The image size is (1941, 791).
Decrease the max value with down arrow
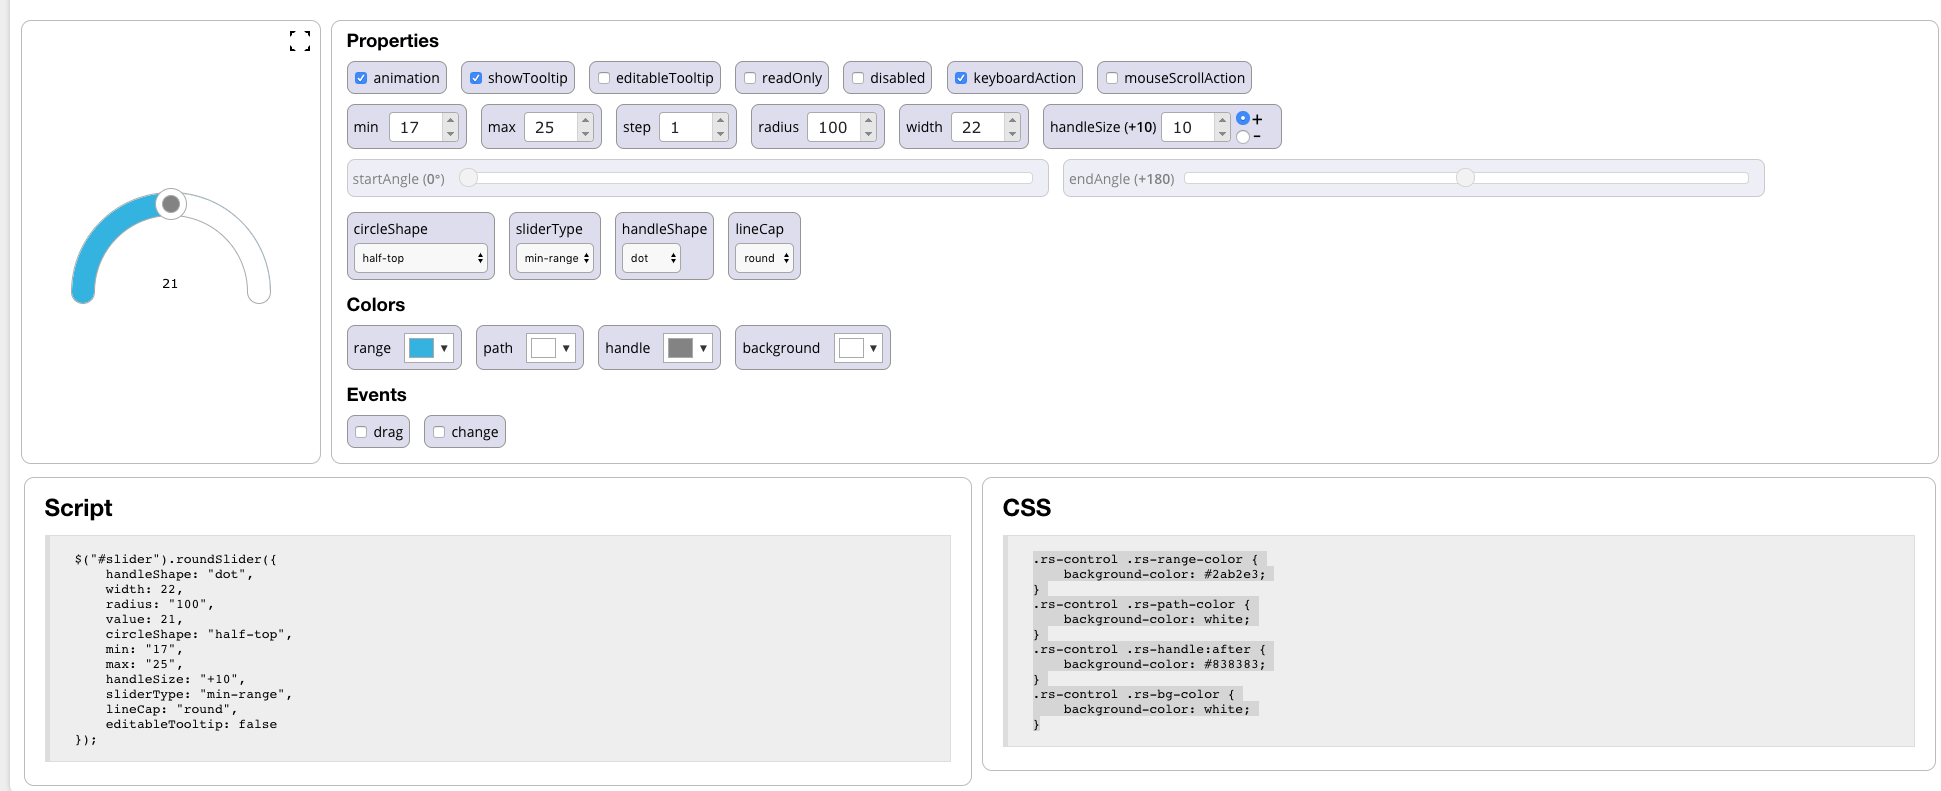pyautogui.click(x=586, y=134)
